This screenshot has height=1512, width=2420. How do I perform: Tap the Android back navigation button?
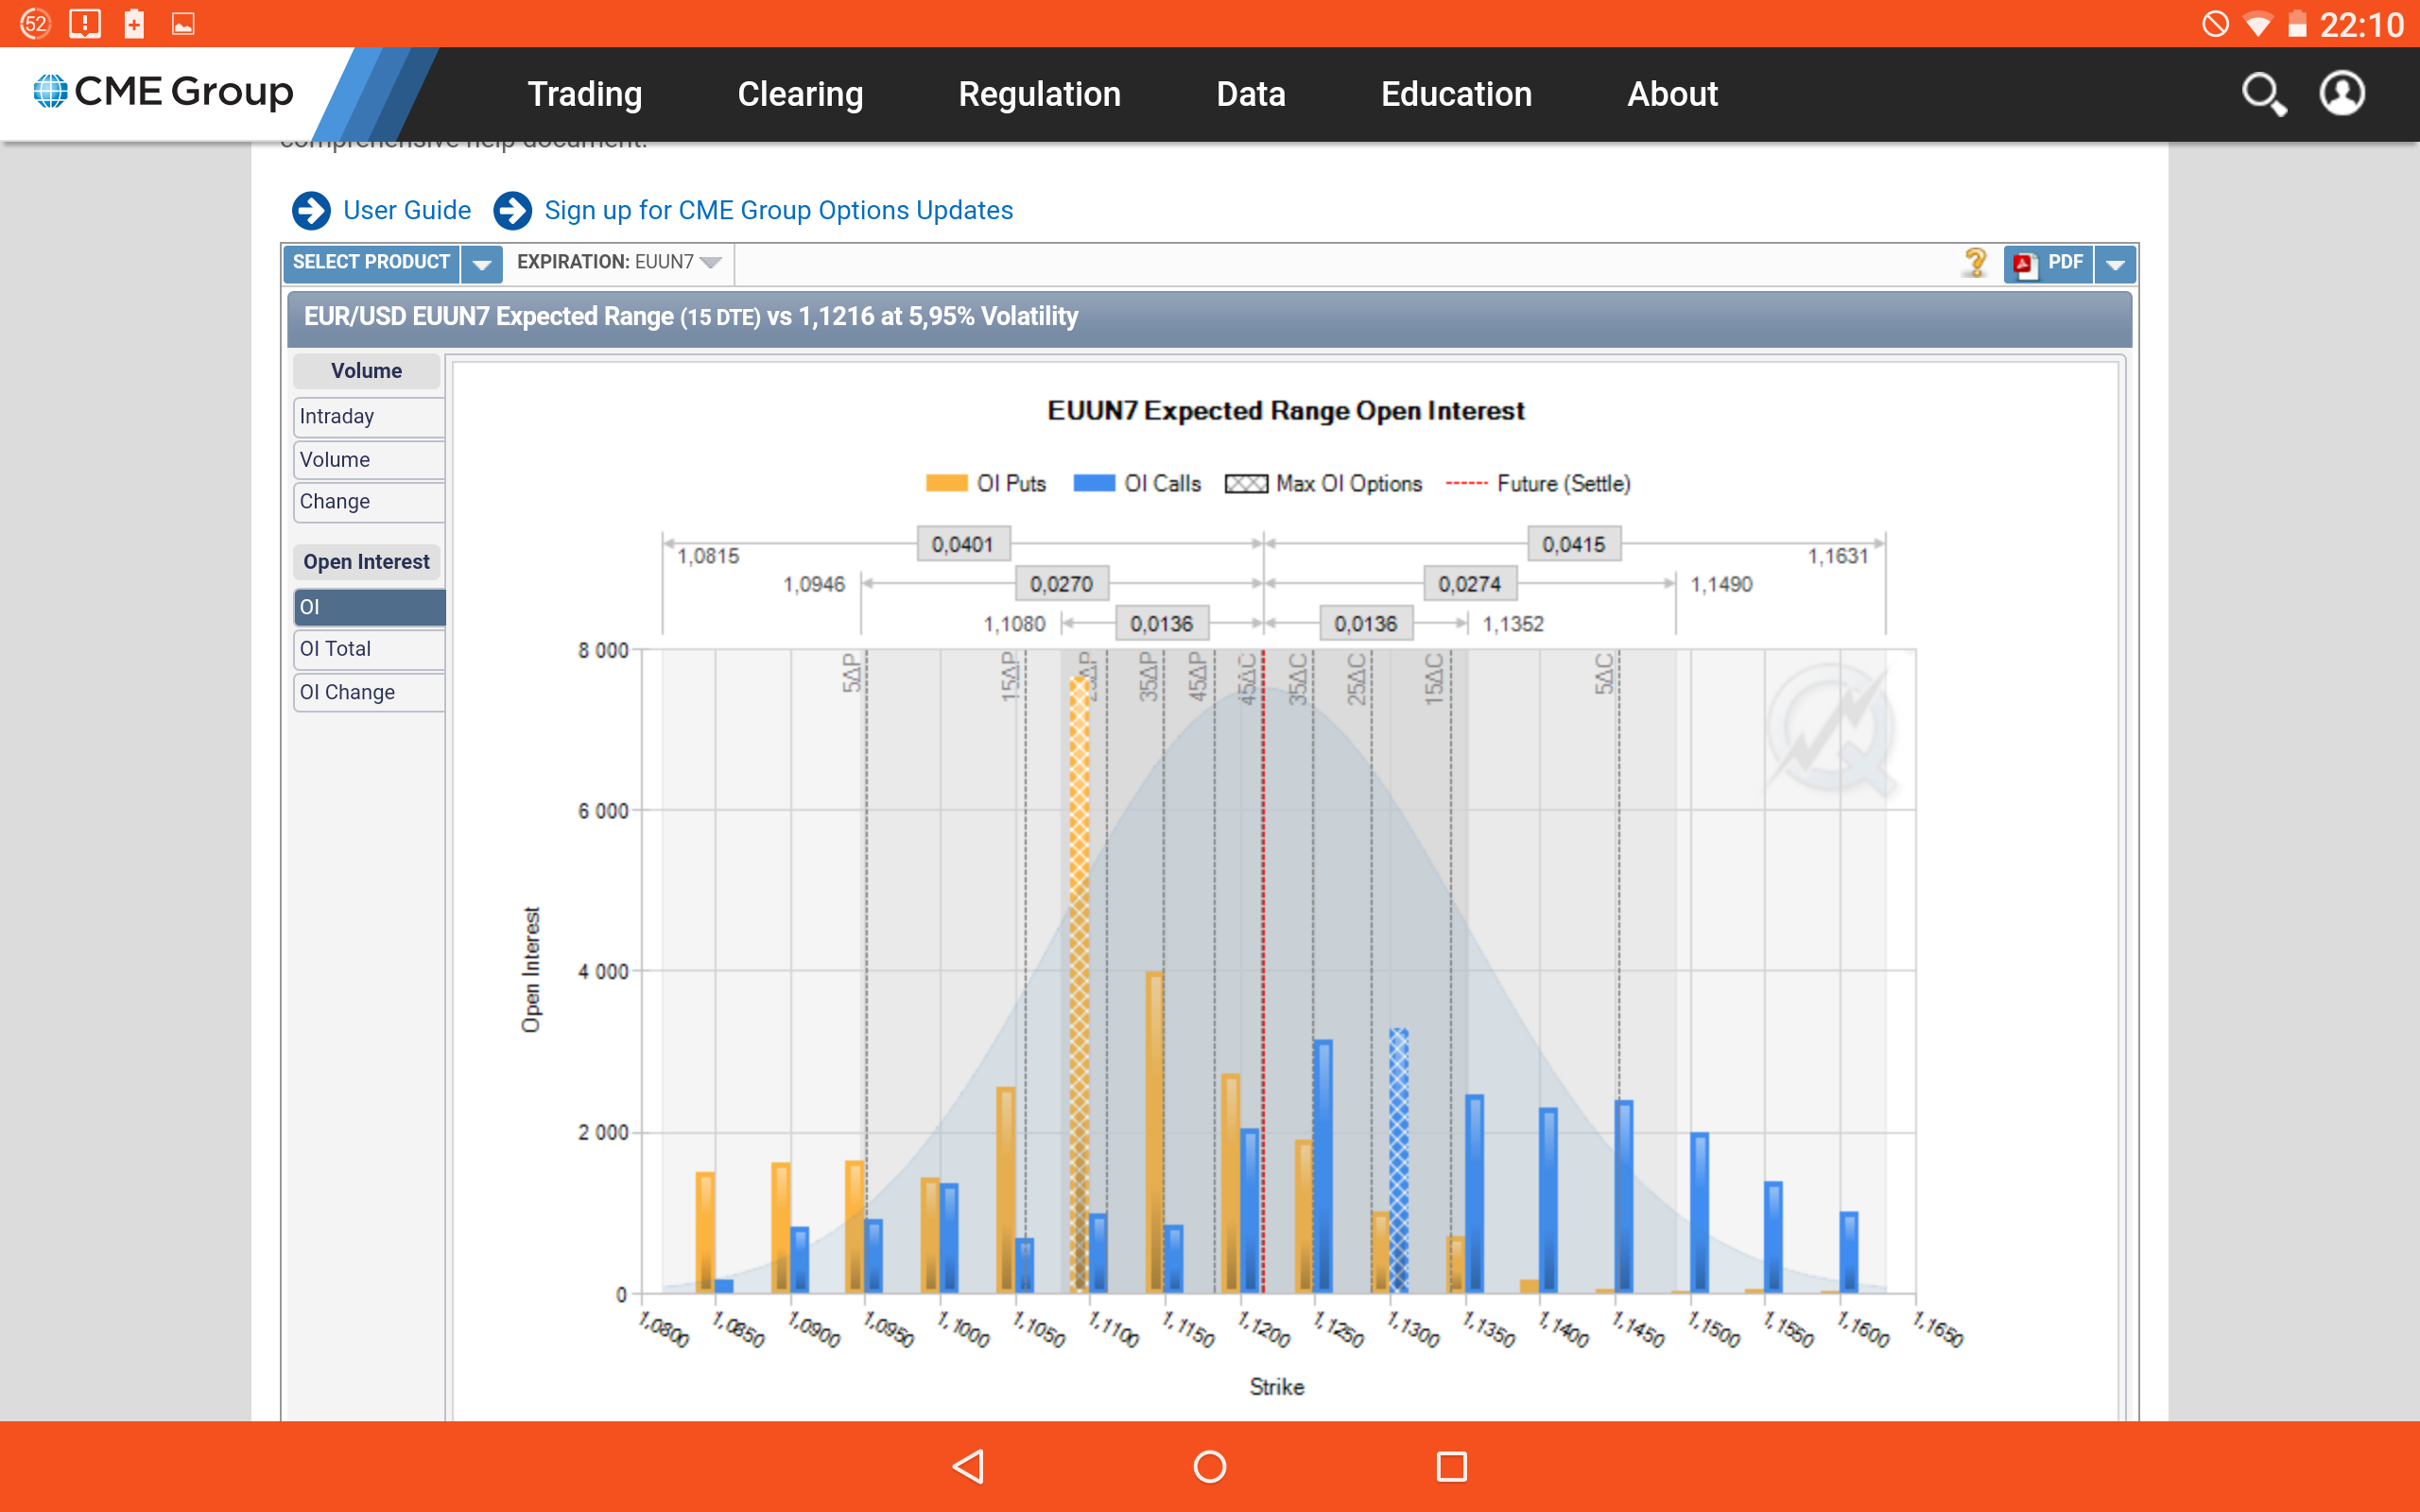click(x=968, y=1466)
